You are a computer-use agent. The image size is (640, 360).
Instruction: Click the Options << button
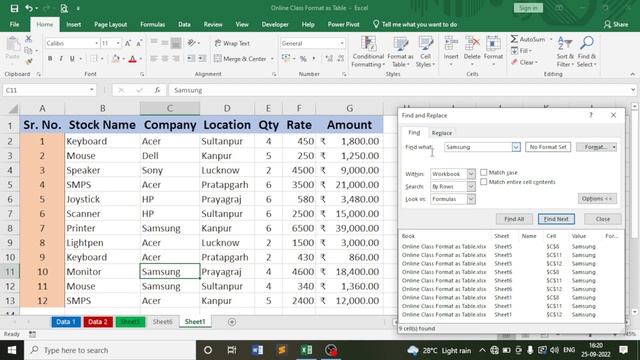coord(597,199)
